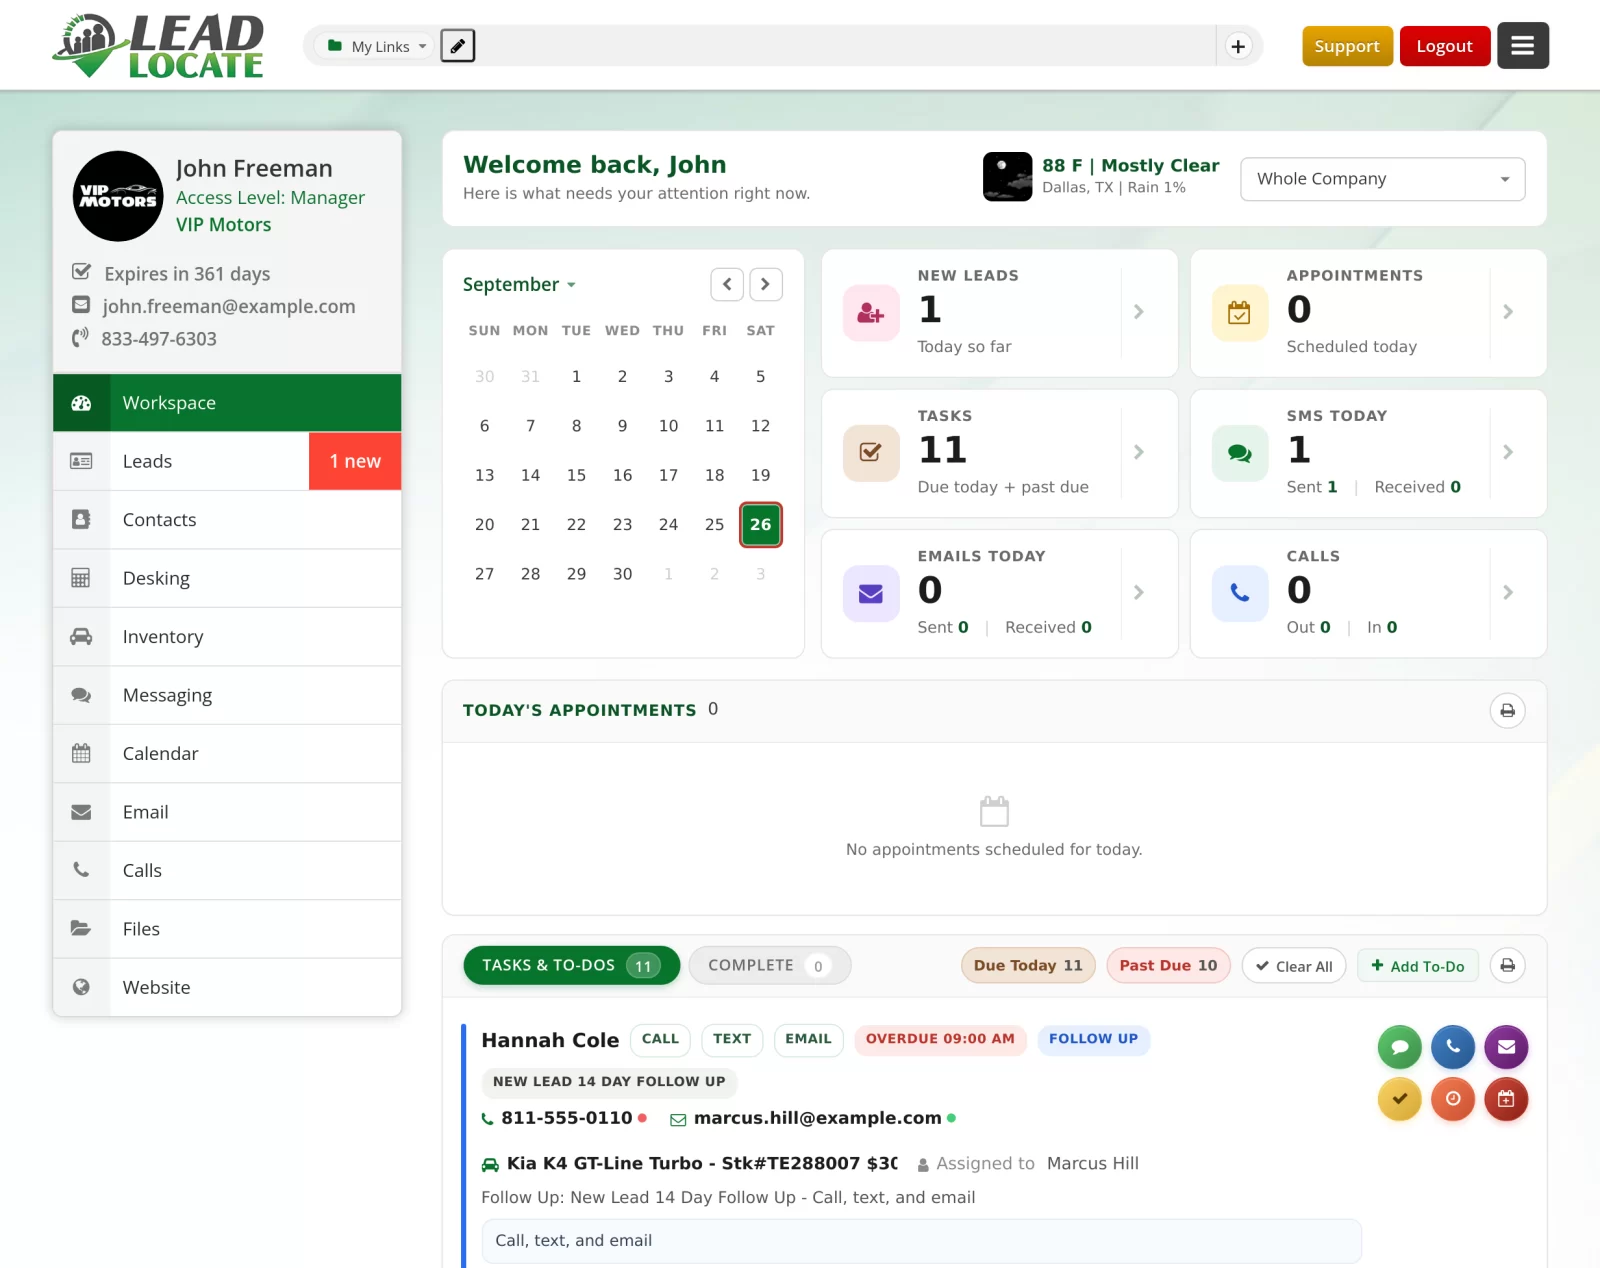Go to Desking section
This screenshot has width=1600, height=1268.
(x=227, y=578)
